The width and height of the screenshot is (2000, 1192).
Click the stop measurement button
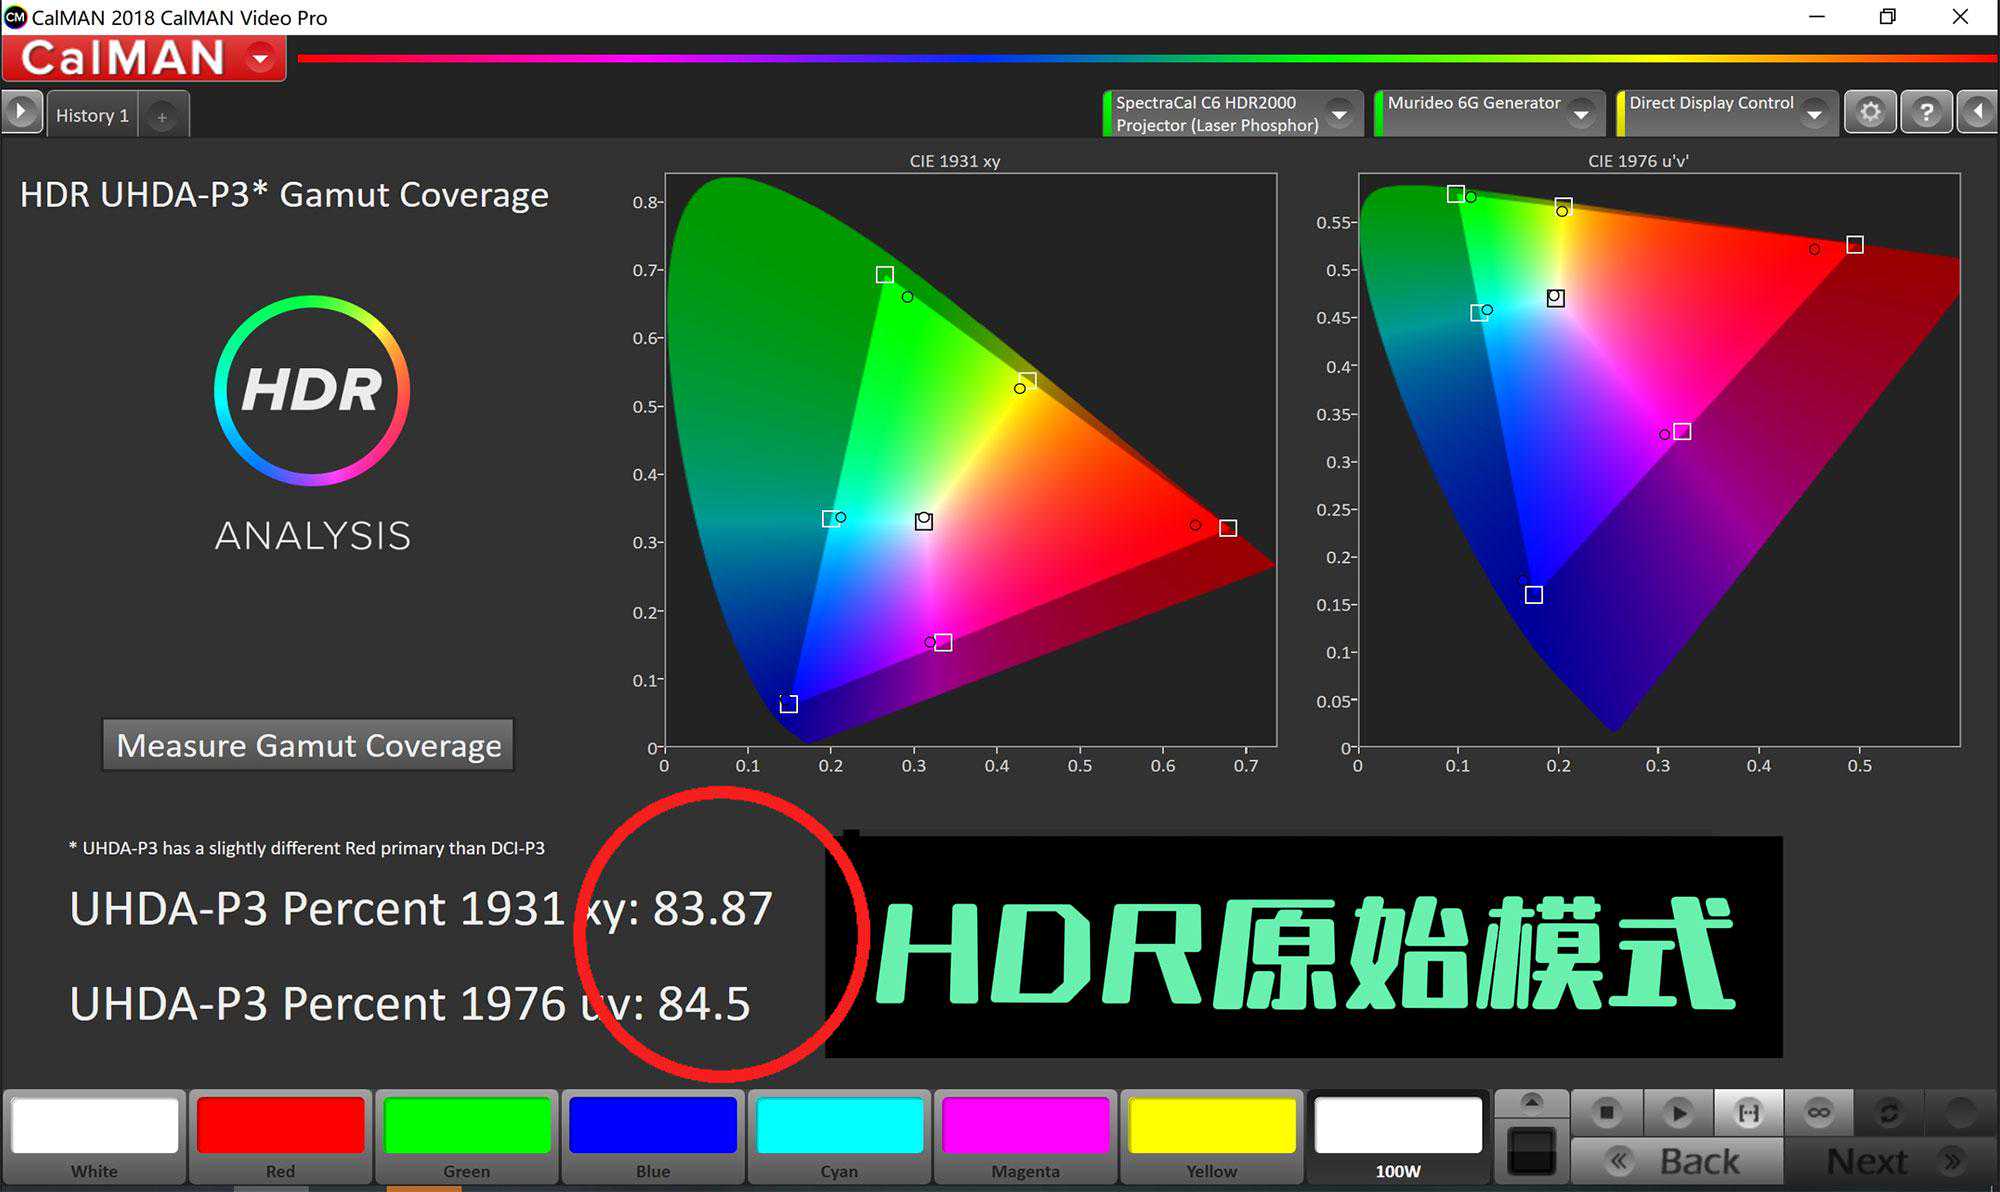(1606, 1112)
